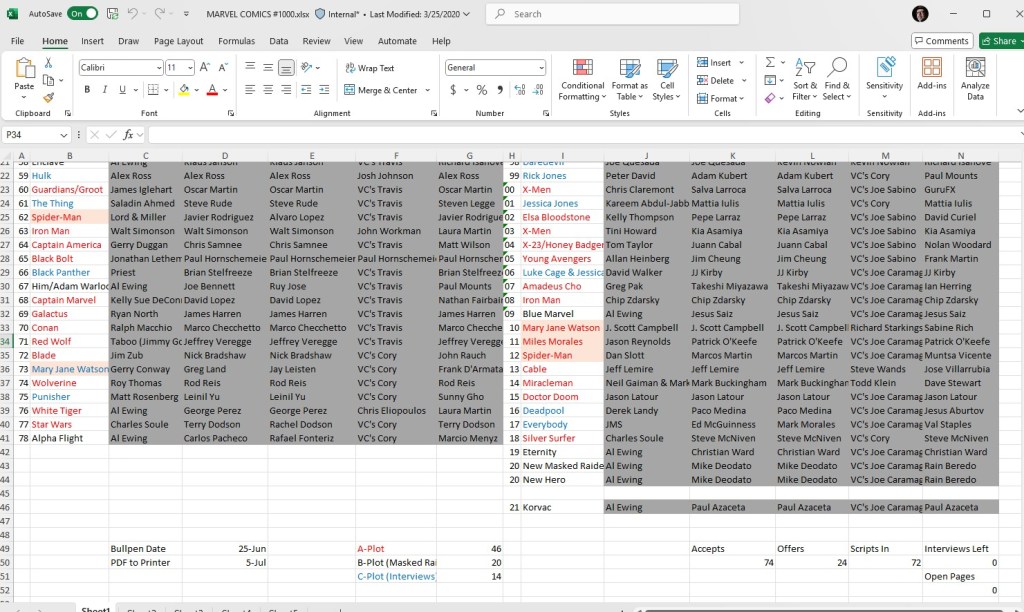Expand the Calibri font name dropdown
This screenshot has height=612, width=1024.
point(158,68)
